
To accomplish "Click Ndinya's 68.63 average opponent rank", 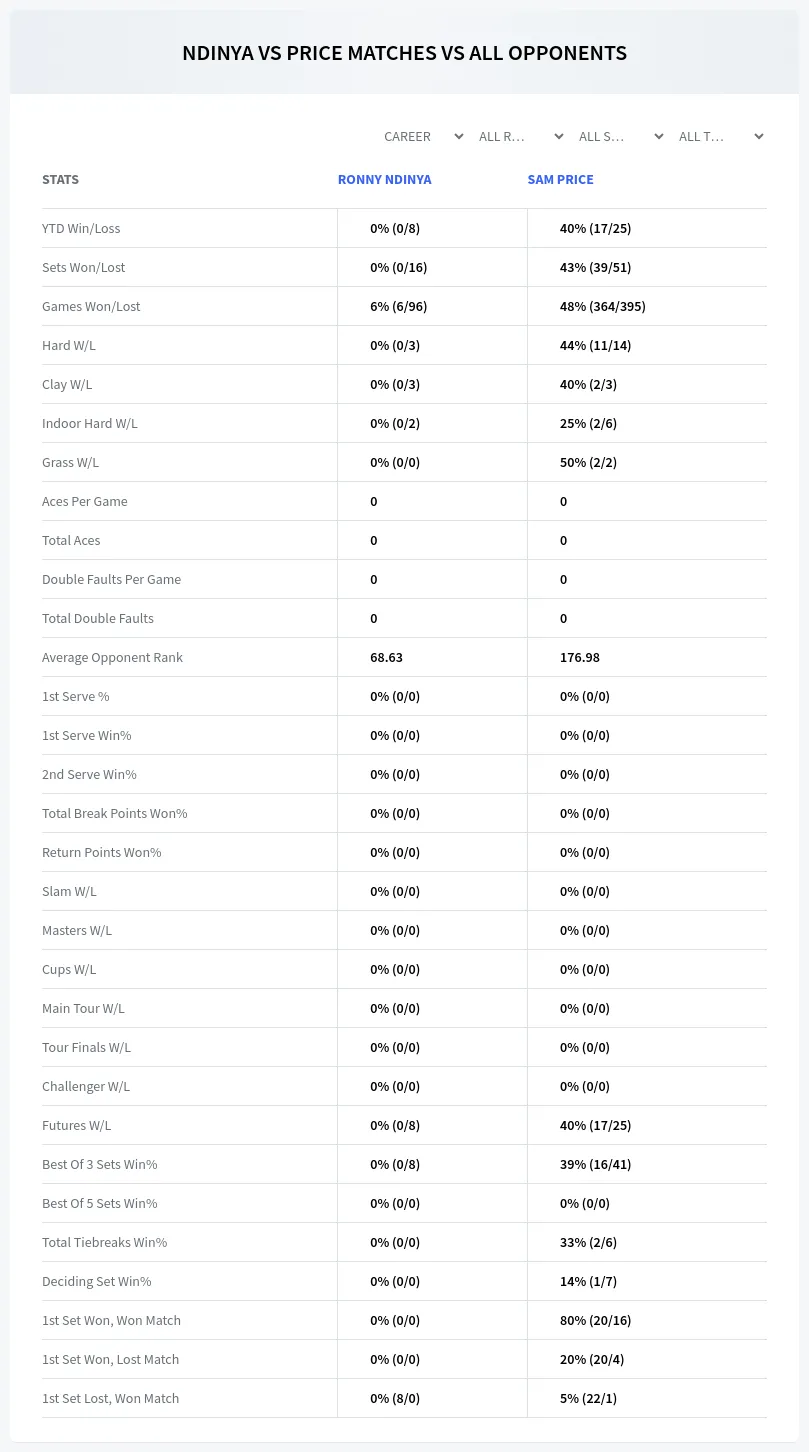I will pyautogui.click(x=386, y=657).
